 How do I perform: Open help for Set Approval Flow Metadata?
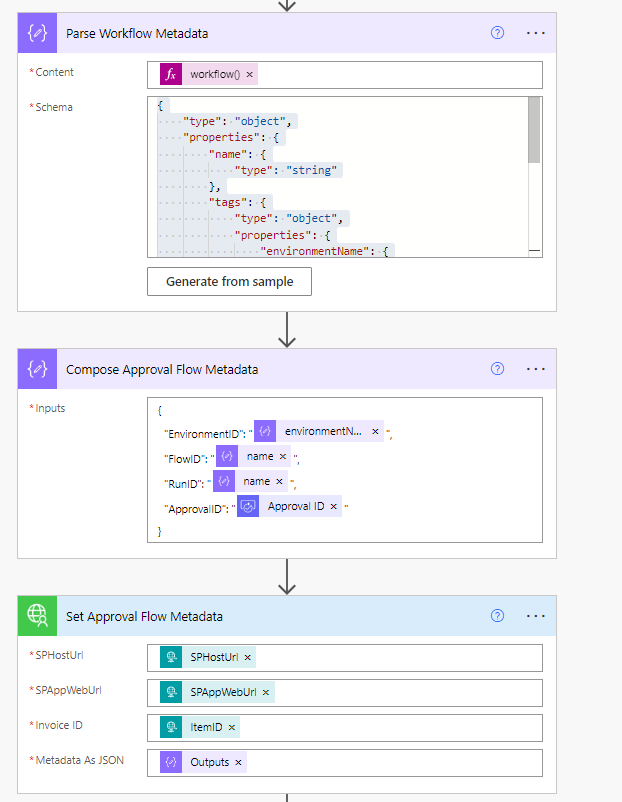497,616
